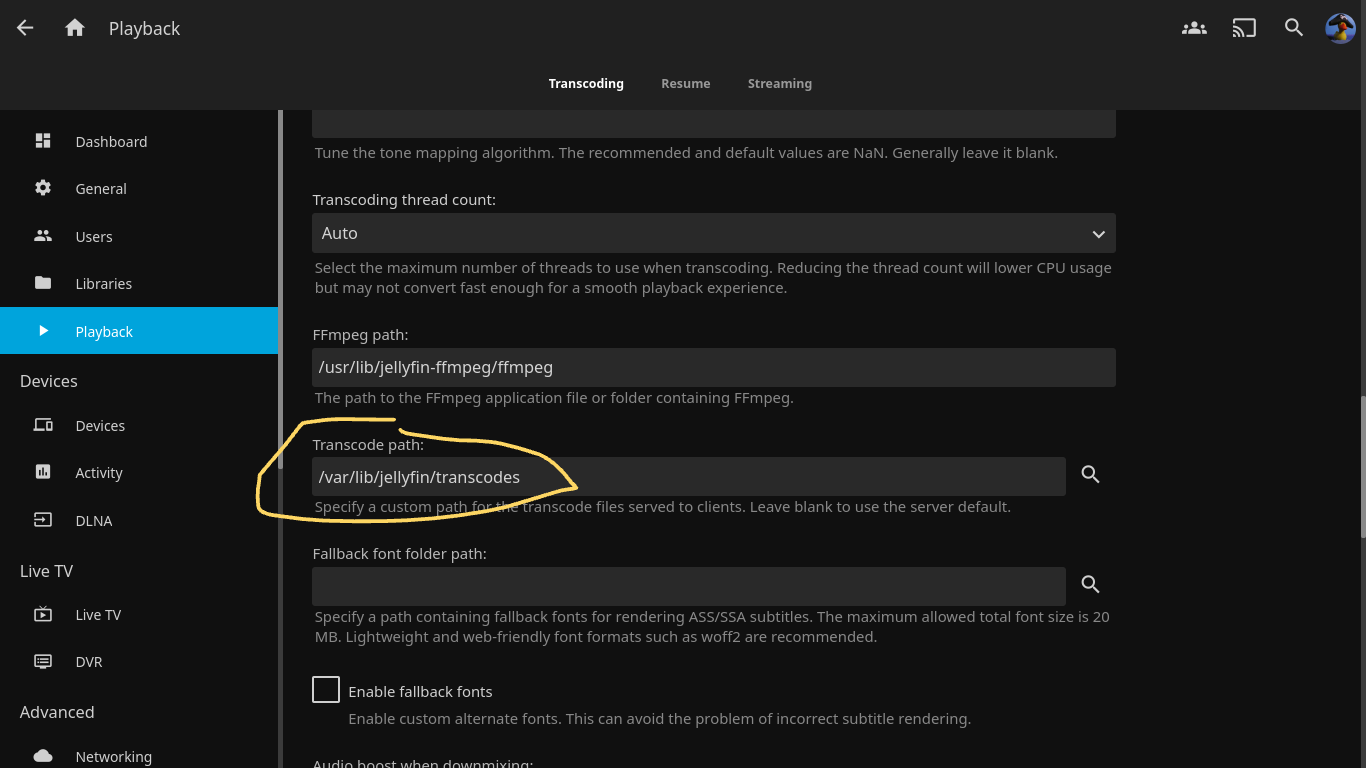Go to home via house icon
This screenshot has height=768, width=1366.
75,28
